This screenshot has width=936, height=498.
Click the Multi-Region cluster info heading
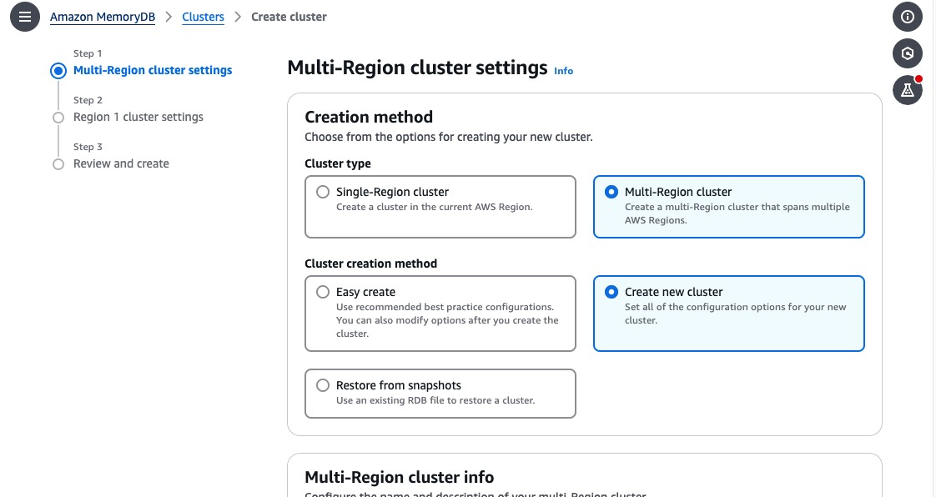pos(399,477)
